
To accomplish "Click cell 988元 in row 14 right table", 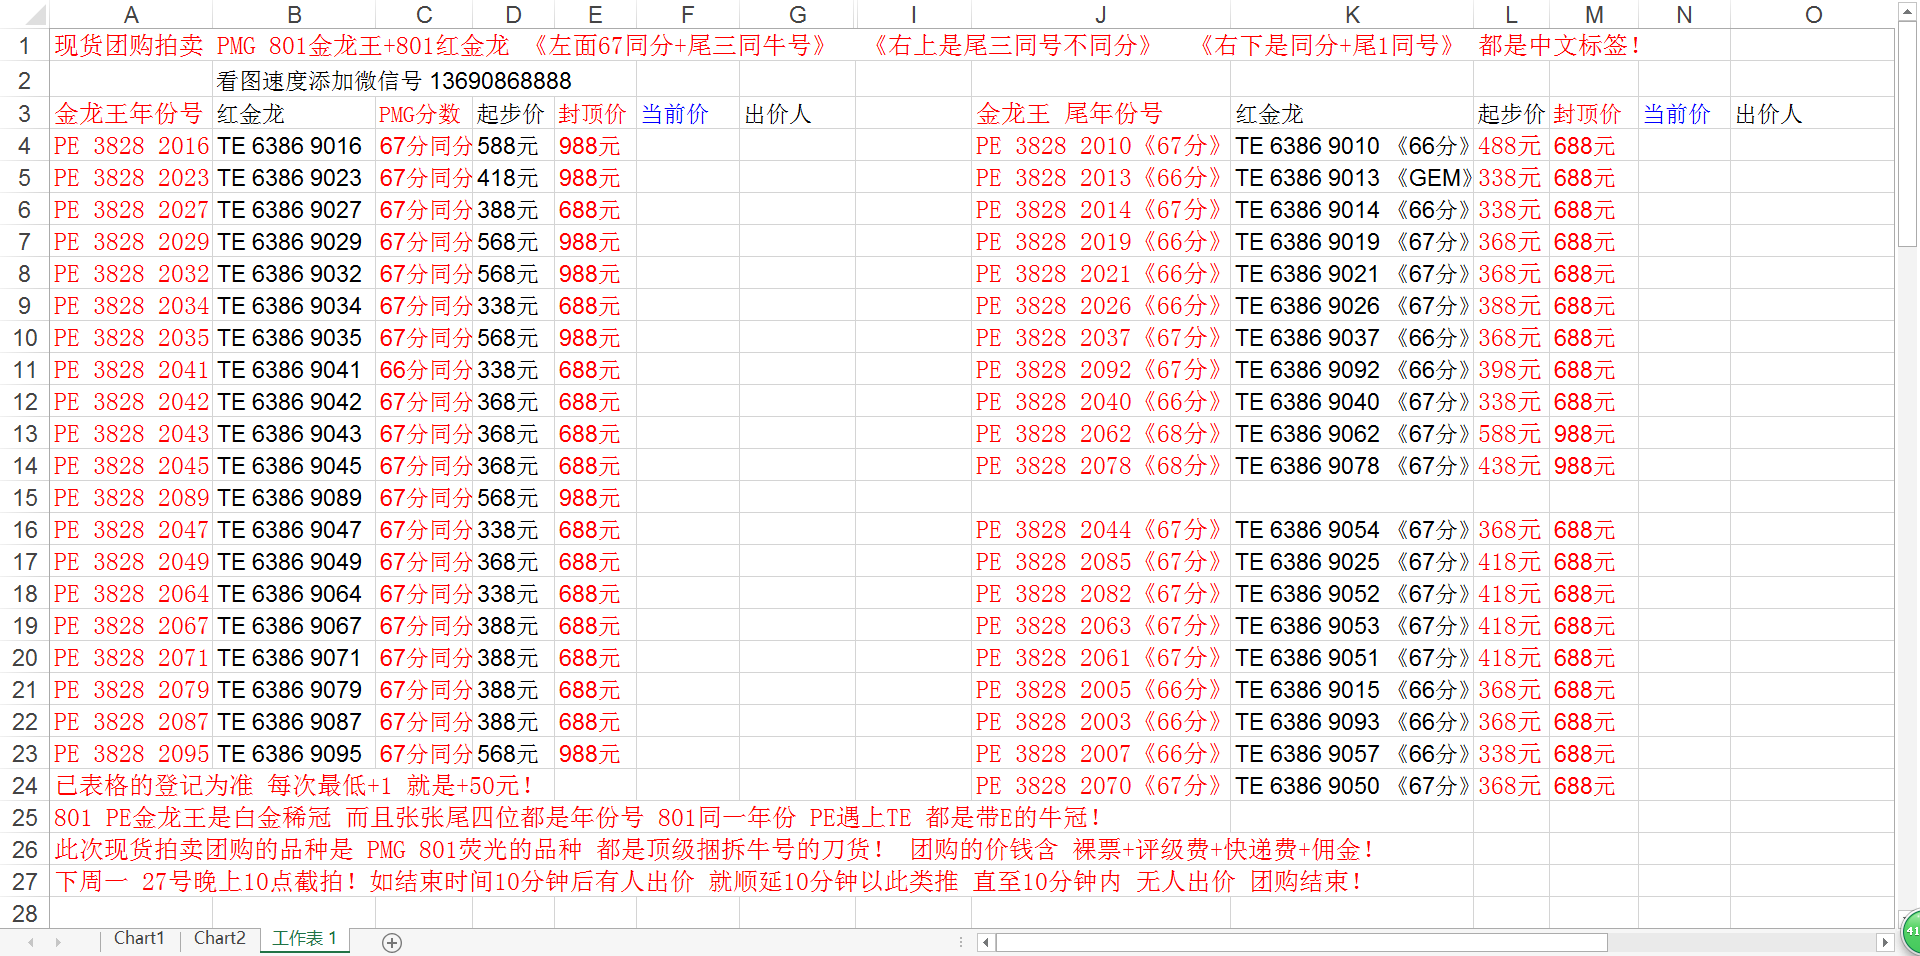I will (x=1594, y=466).
